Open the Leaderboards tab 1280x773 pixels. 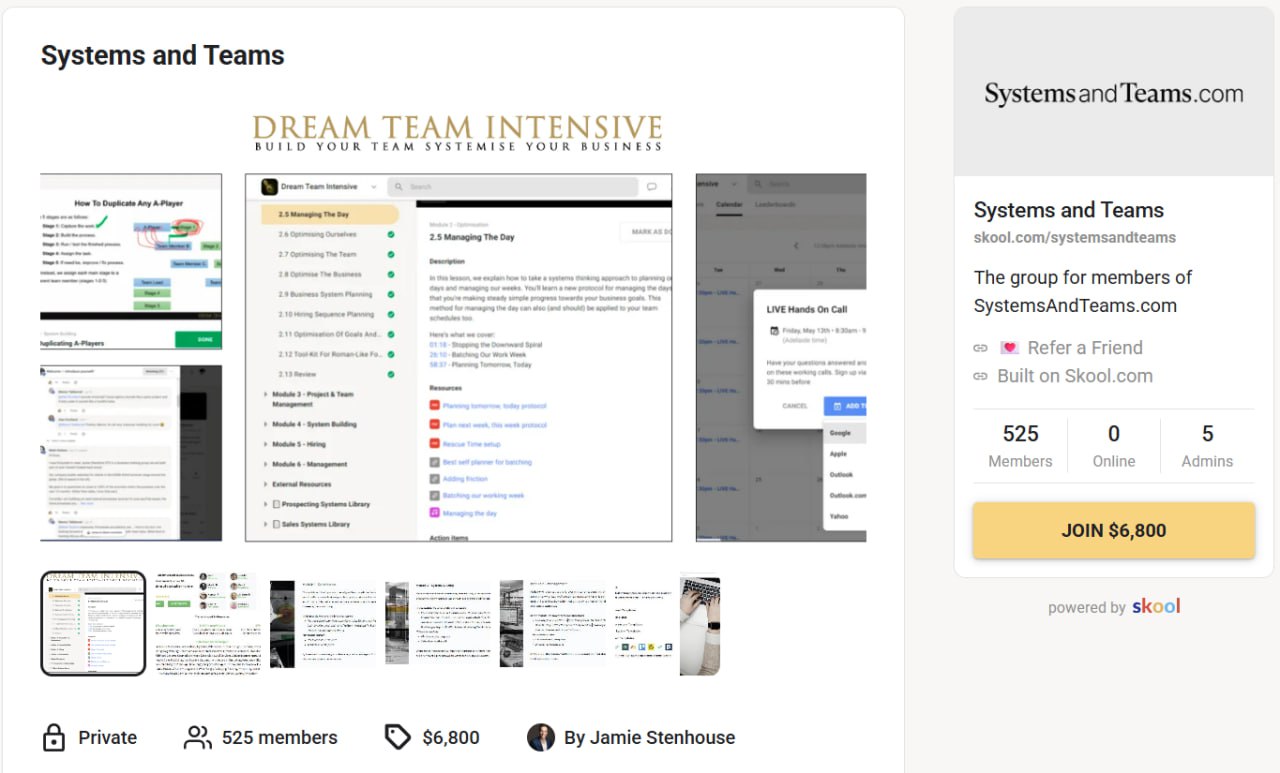[775, 205]
